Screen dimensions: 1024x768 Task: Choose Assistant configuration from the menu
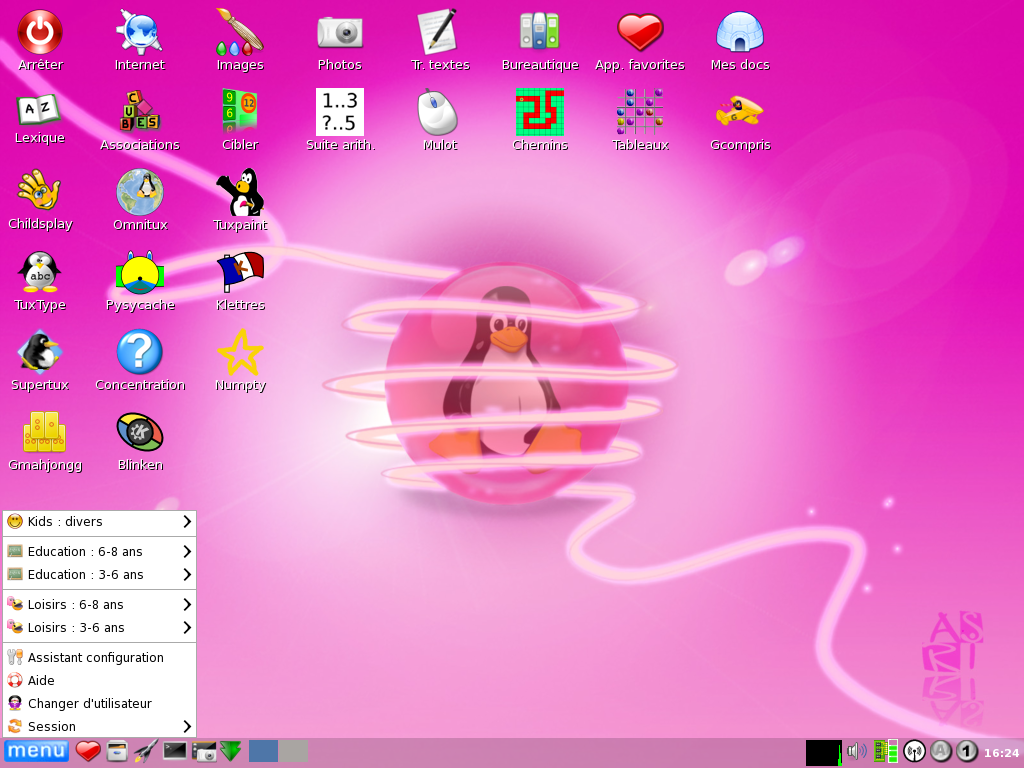tap(99, 657)
